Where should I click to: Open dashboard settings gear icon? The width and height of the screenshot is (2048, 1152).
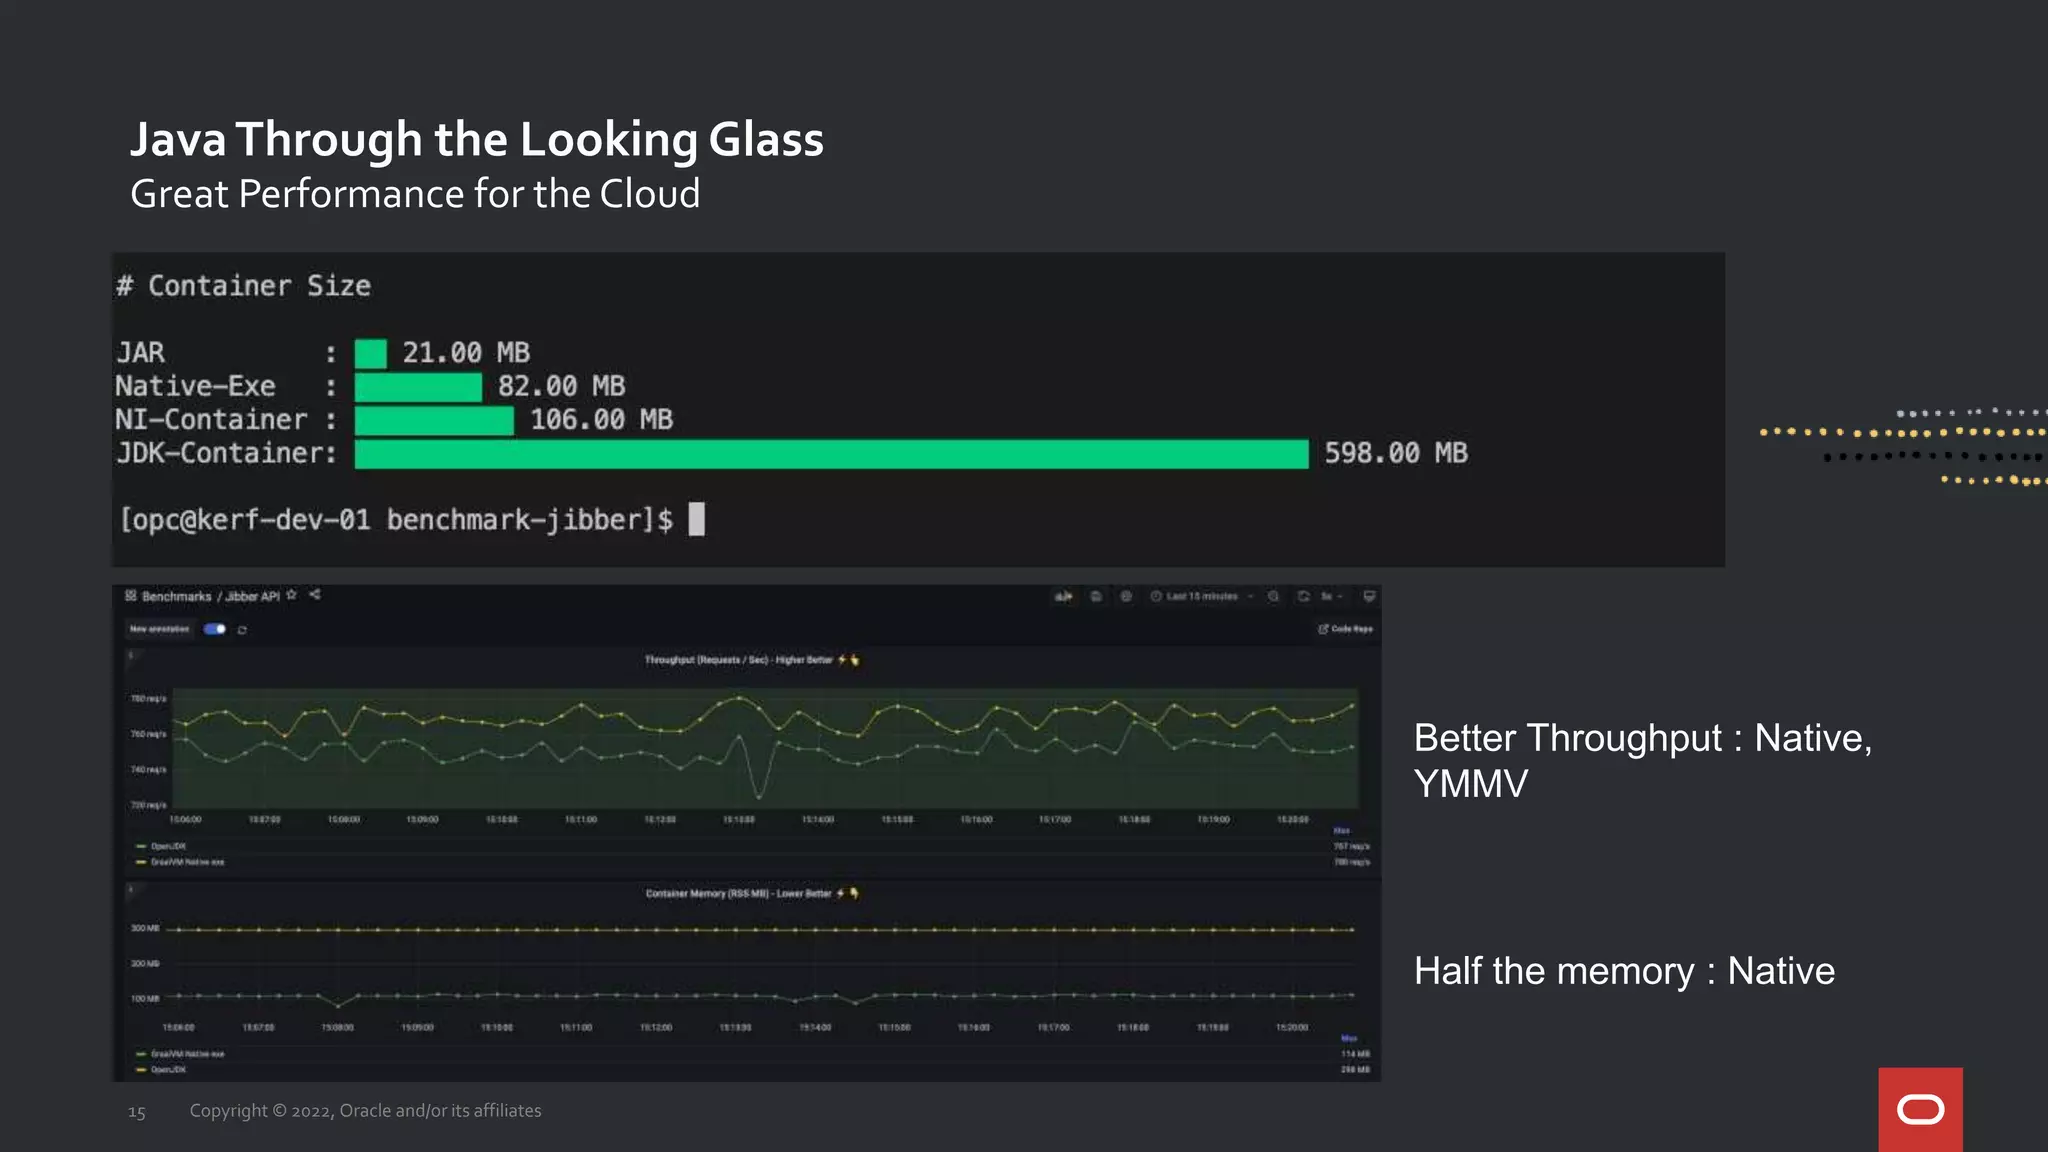pos(1126,596)
